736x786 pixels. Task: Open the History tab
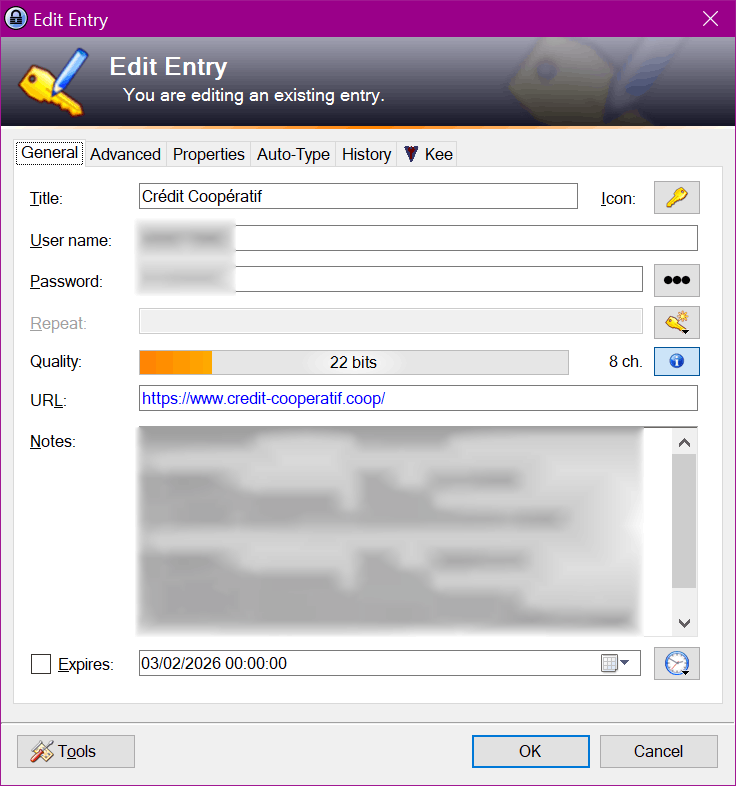tap(366, 154)
